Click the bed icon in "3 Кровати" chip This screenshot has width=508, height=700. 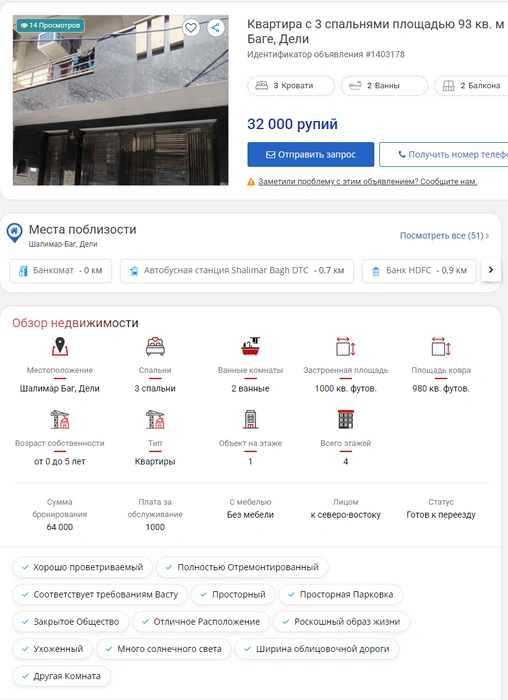click(x=262, y=85)
